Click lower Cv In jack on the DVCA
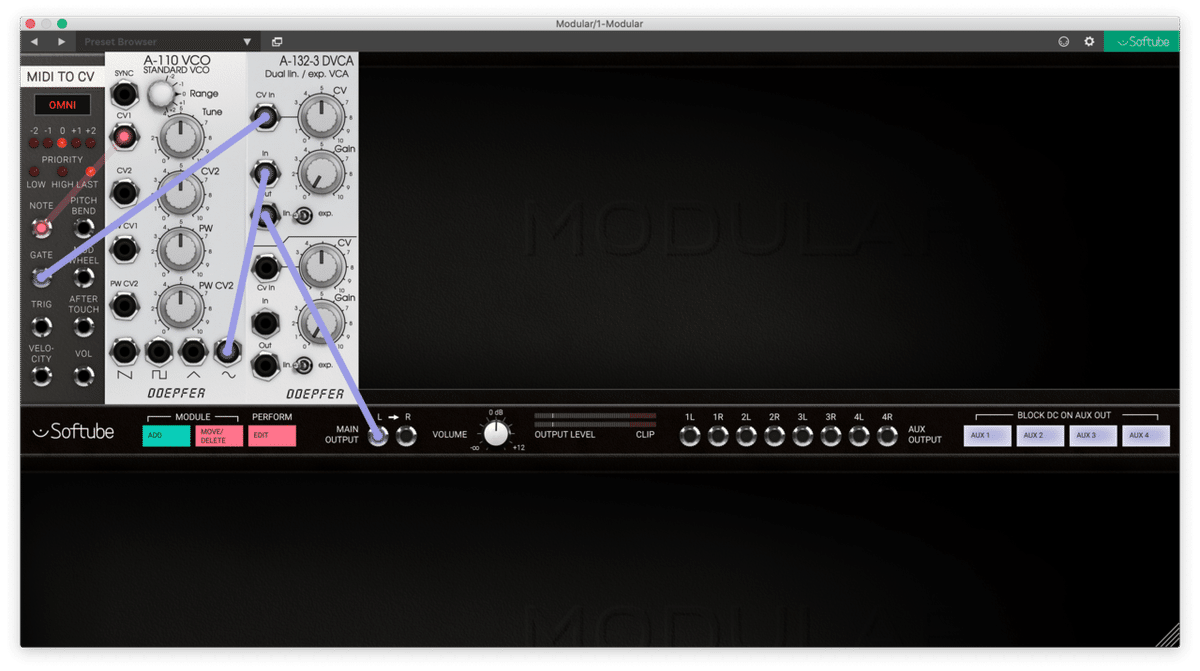The image size is (1200, 671). tap(265, 267)
